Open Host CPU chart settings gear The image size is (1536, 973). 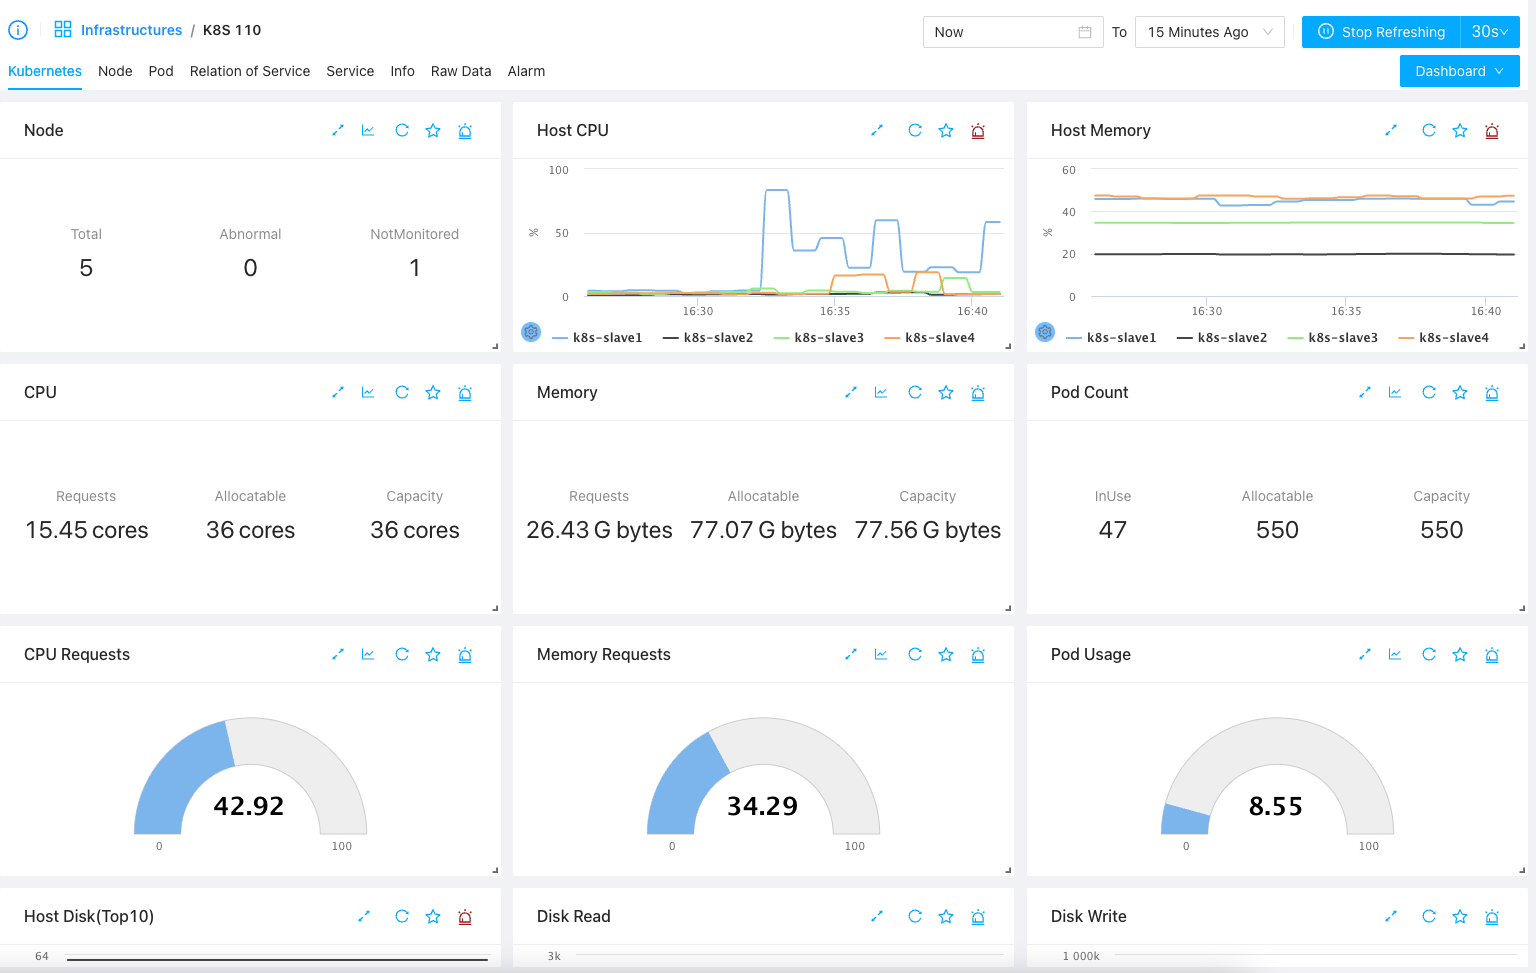(x=531, y=332)
